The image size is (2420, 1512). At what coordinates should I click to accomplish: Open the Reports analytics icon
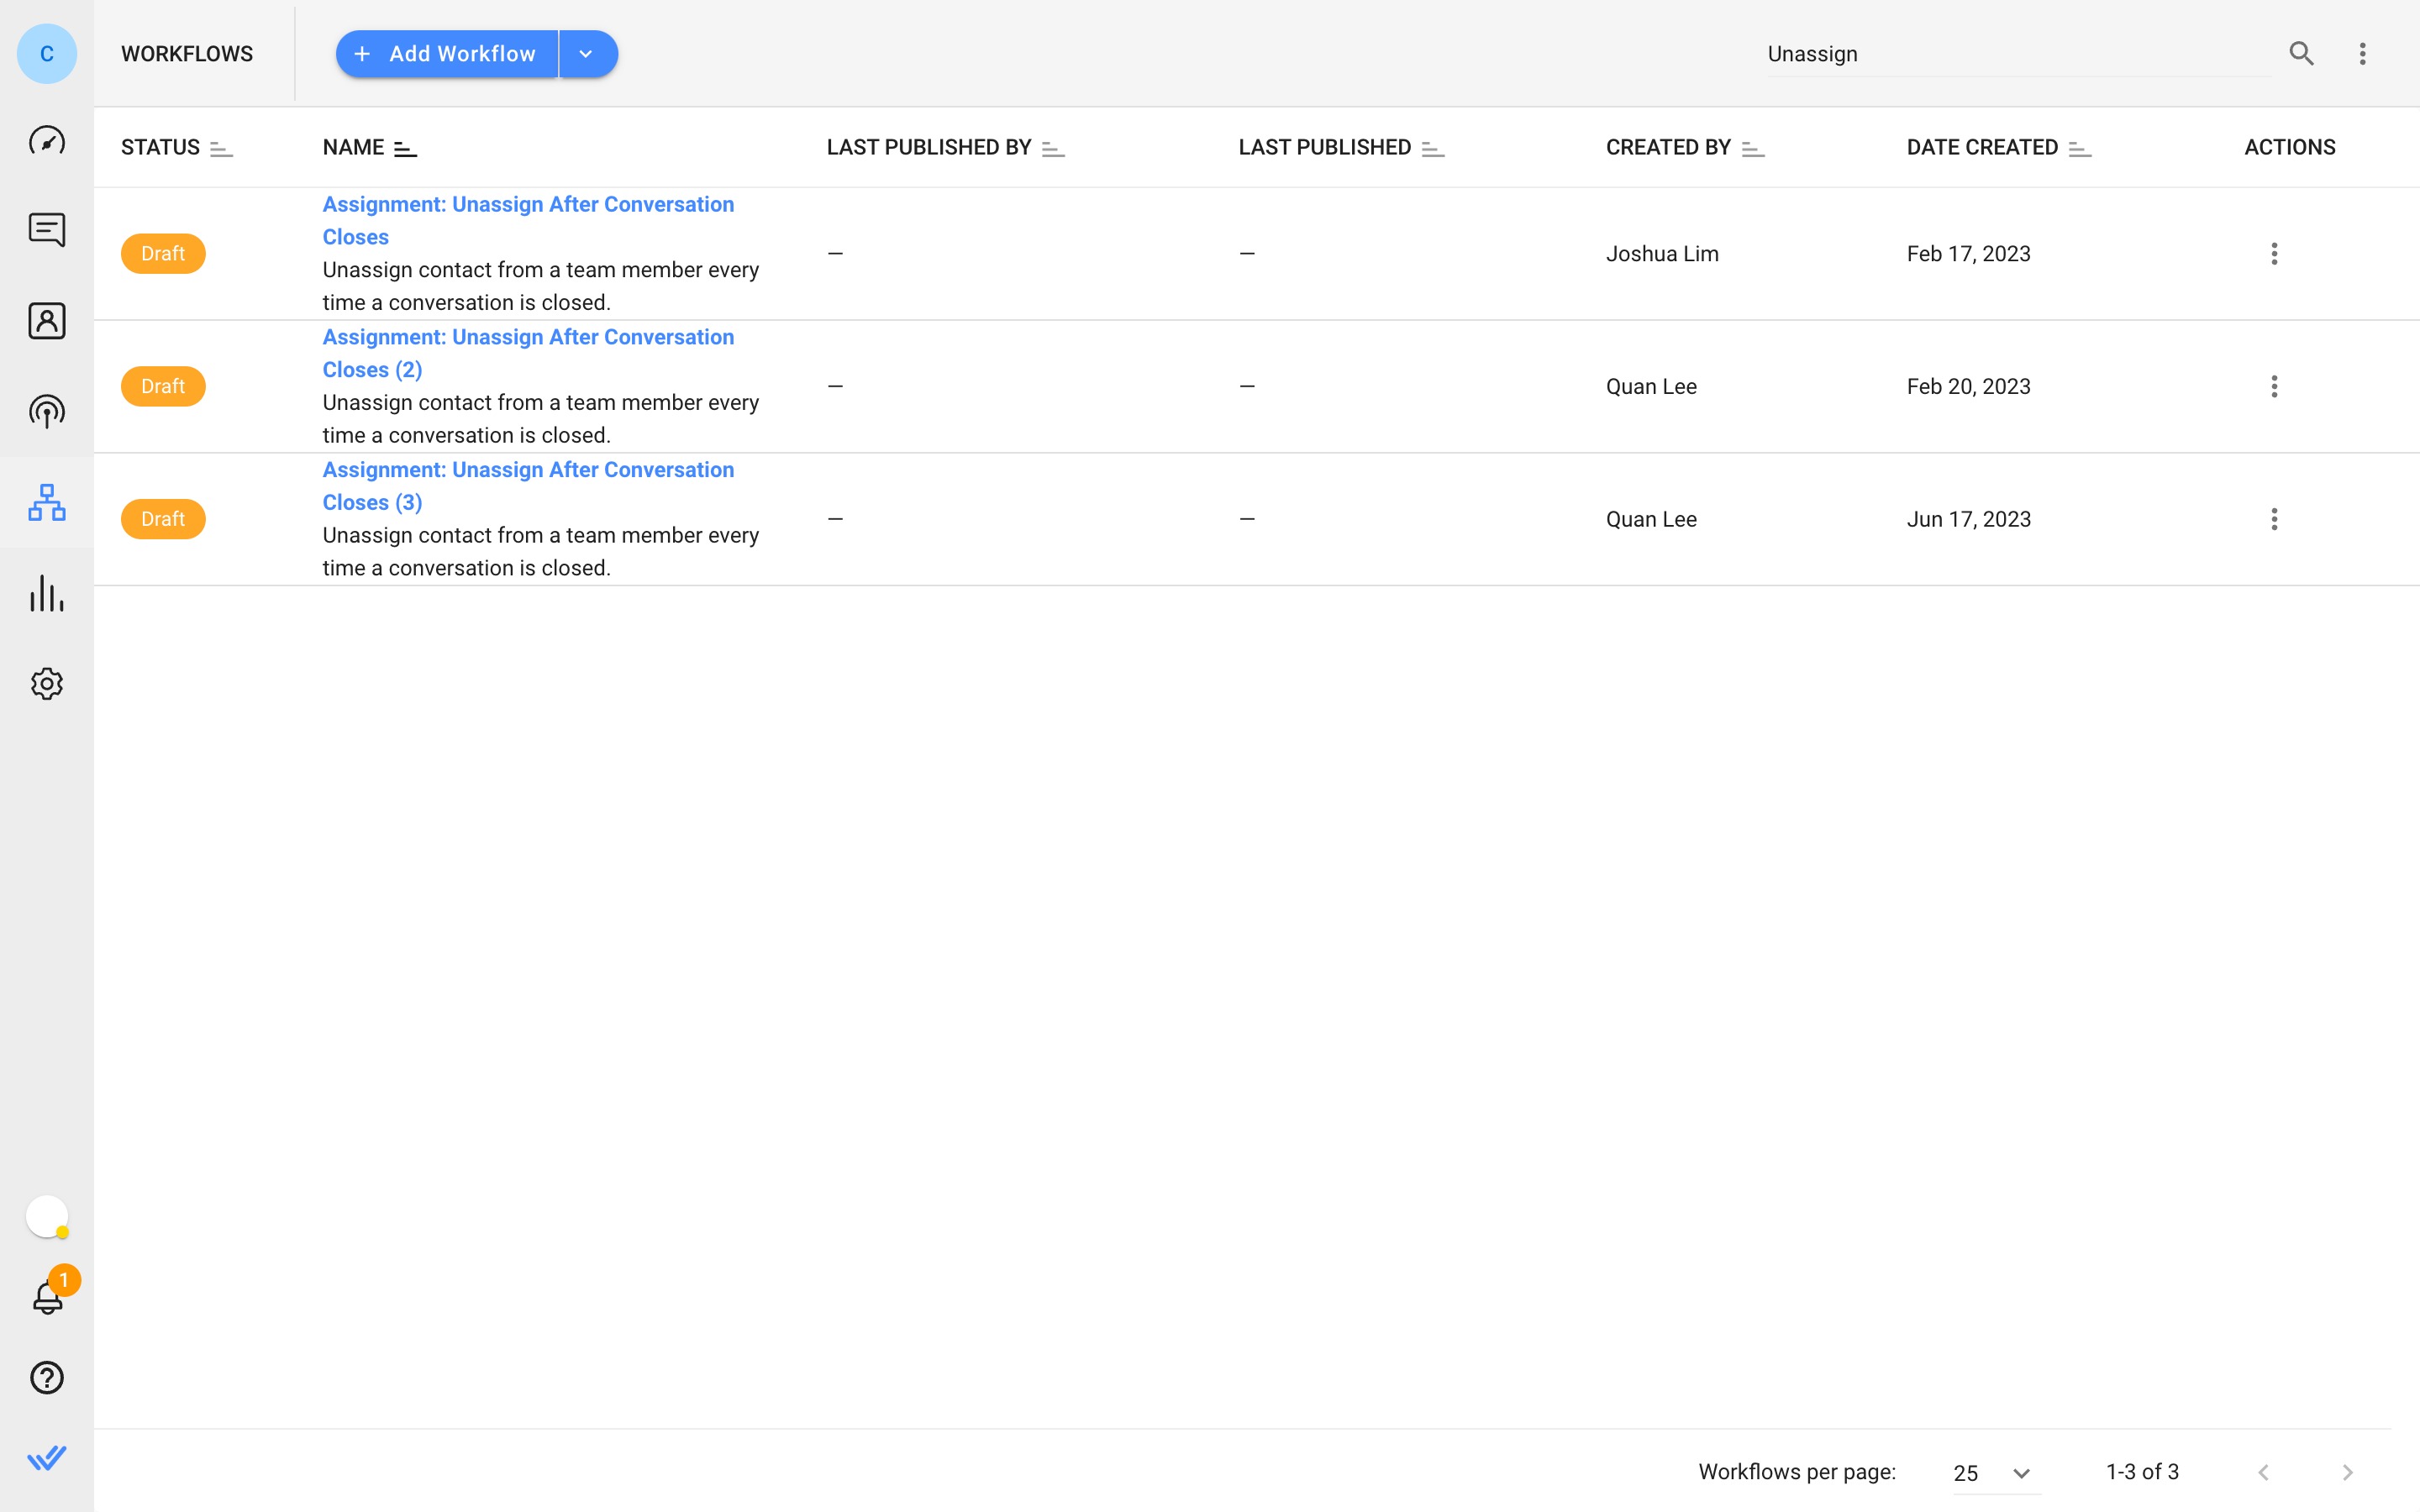(47, 592)
